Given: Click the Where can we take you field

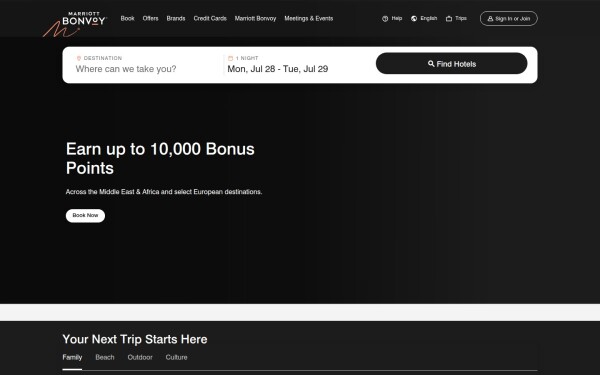Looking at the screenshot, I should (x=126, y=69).
